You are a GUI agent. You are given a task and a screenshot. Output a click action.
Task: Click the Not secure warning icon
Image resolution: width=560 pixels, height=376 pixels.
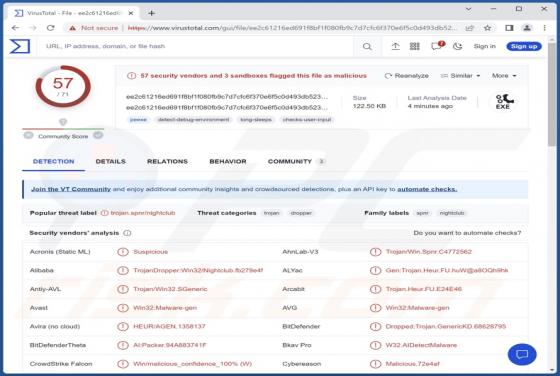click(x=72, y=28)
